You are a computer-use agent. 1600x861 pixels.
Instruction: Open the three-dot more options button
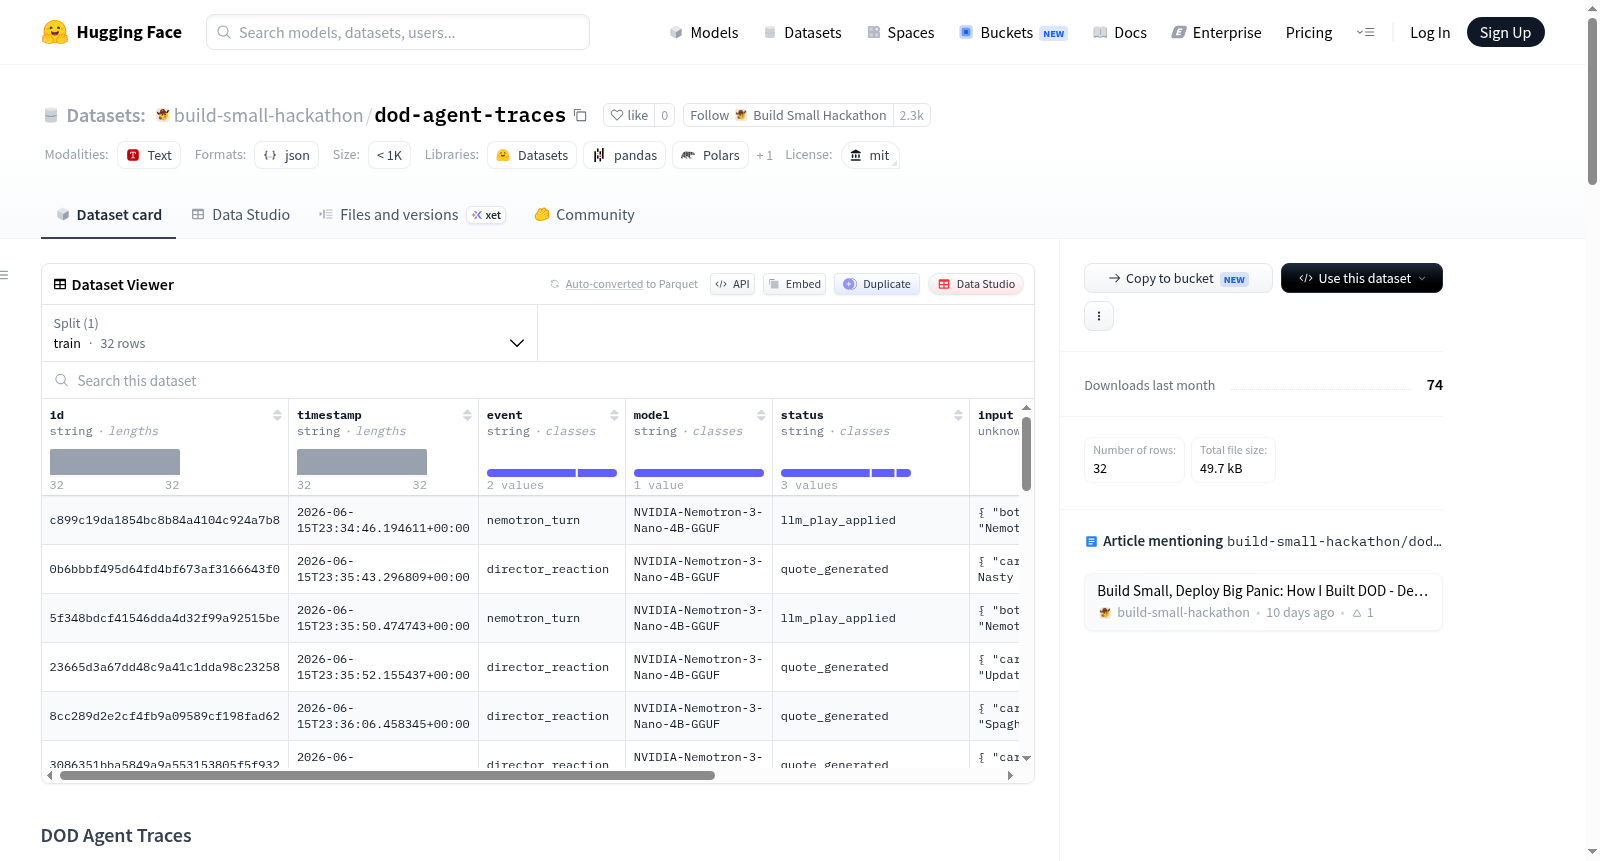click(x=1099, y=316)
